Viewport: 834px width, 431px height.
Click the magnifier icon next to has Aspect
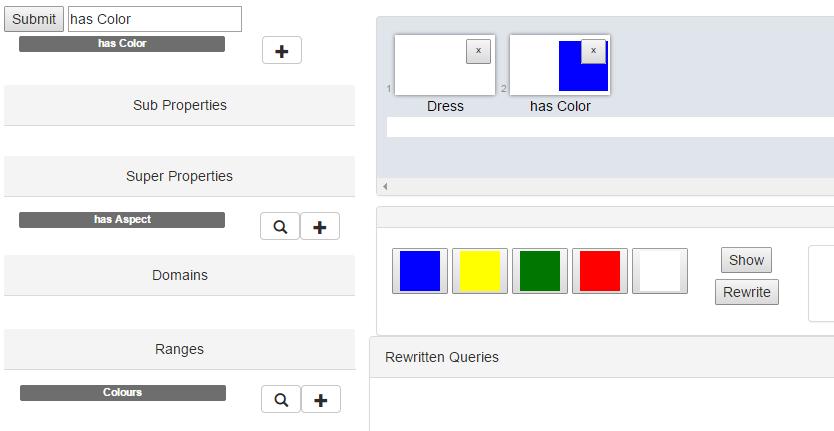point(280,227)
